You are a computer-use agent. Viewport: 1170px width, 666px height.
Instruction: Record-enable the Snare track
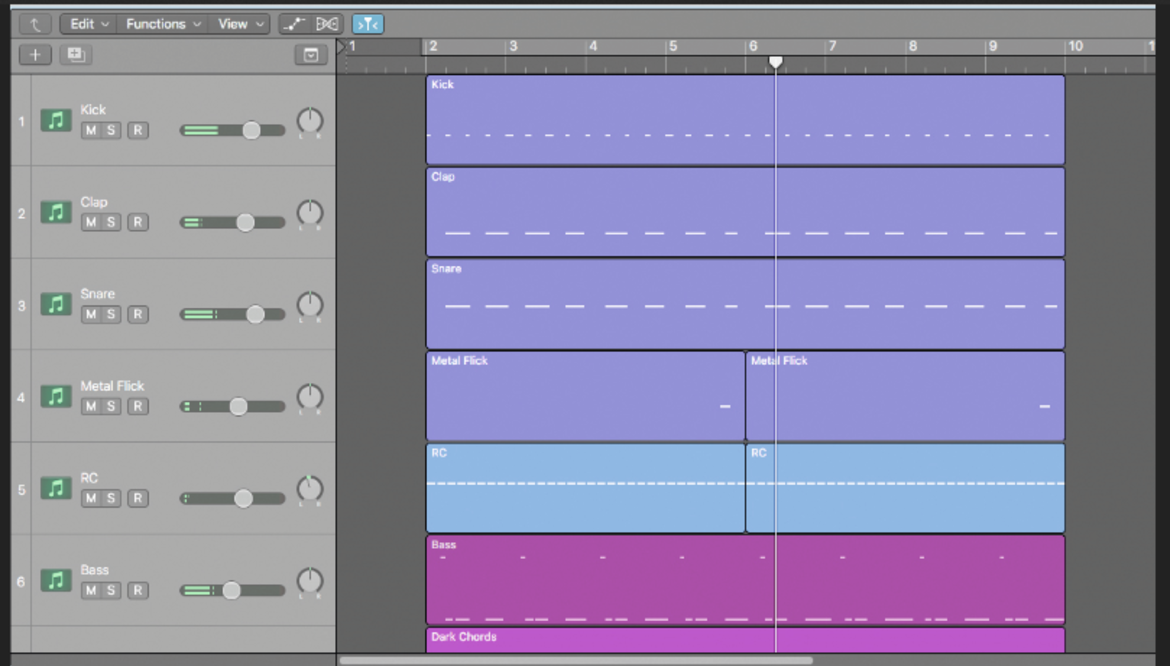coord(137,314)
